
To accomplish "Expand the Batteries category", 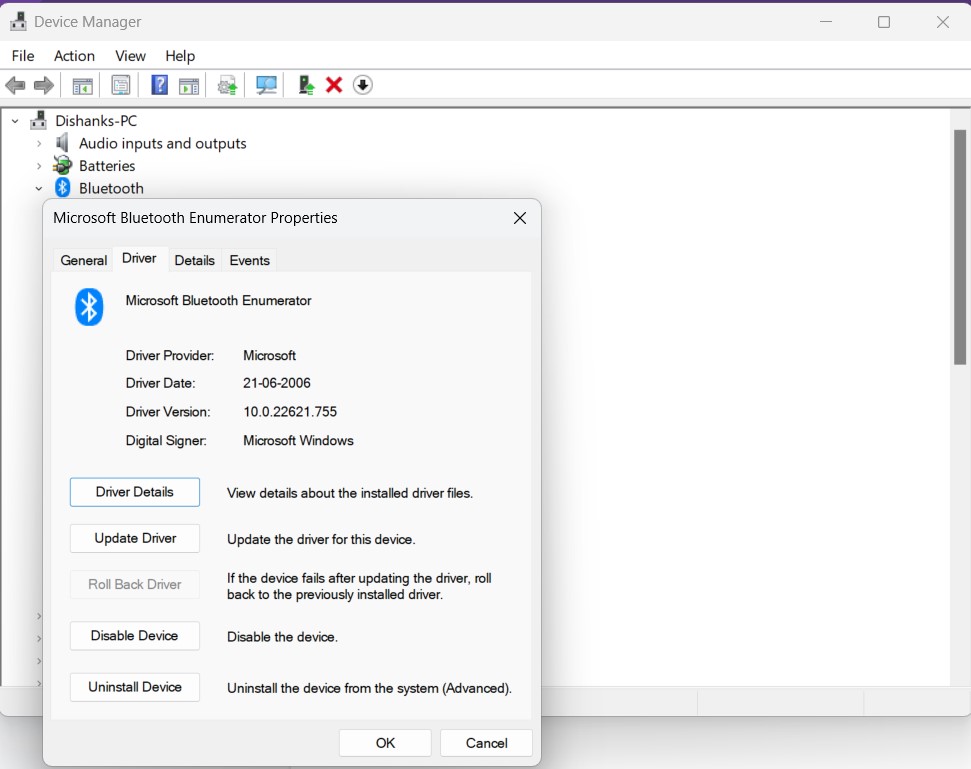I will tap(39, 166).
